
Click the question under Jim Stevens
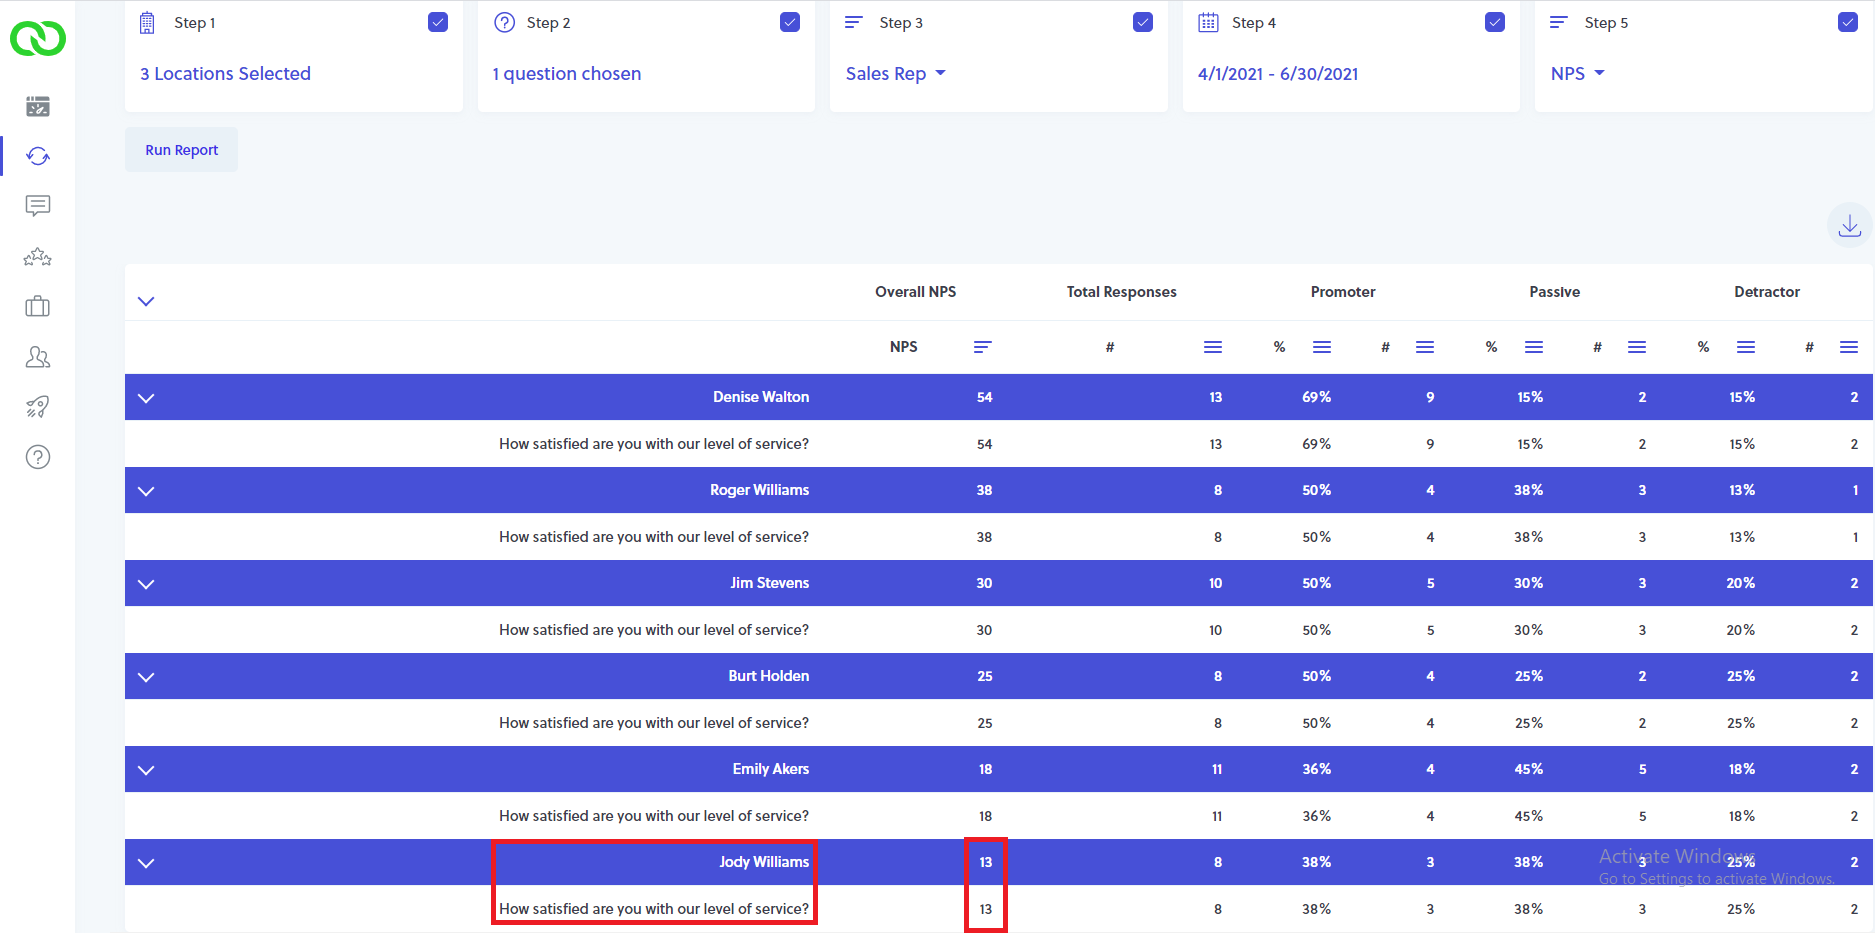point(654,630)
